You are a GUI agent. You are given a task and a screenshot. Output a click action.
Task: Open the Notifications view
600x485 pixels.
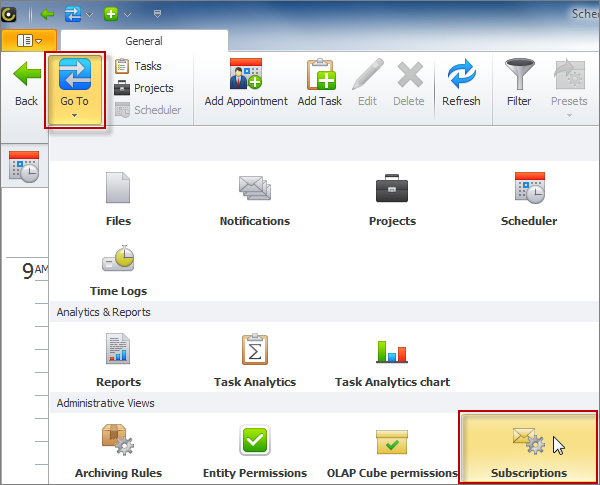coord(255,198)
